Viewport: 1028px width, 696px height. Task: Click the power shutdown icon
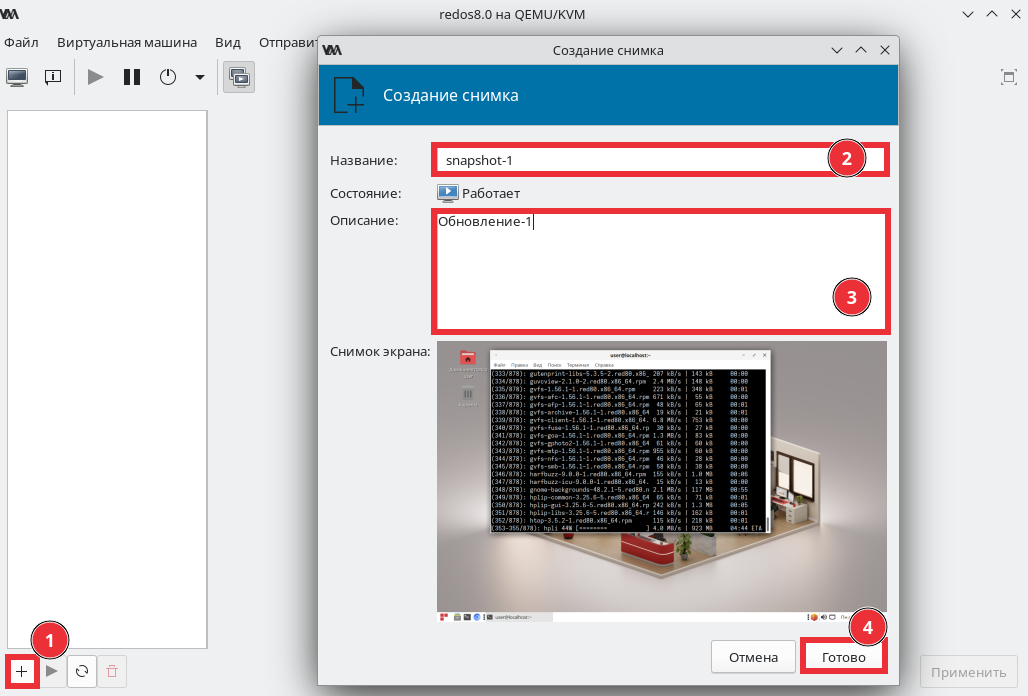(x=168, y=77)
